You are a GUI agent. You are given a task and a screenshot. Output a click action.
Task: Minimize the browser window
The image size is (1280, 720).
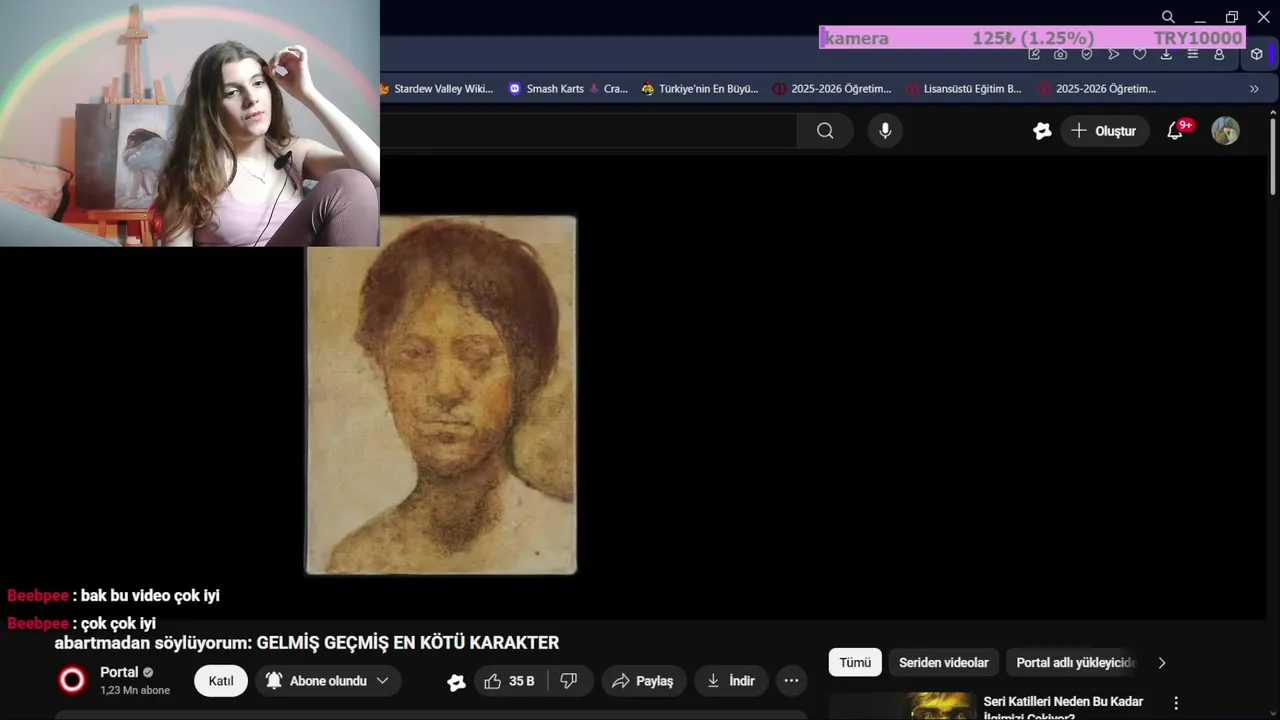pos(1200,17)
